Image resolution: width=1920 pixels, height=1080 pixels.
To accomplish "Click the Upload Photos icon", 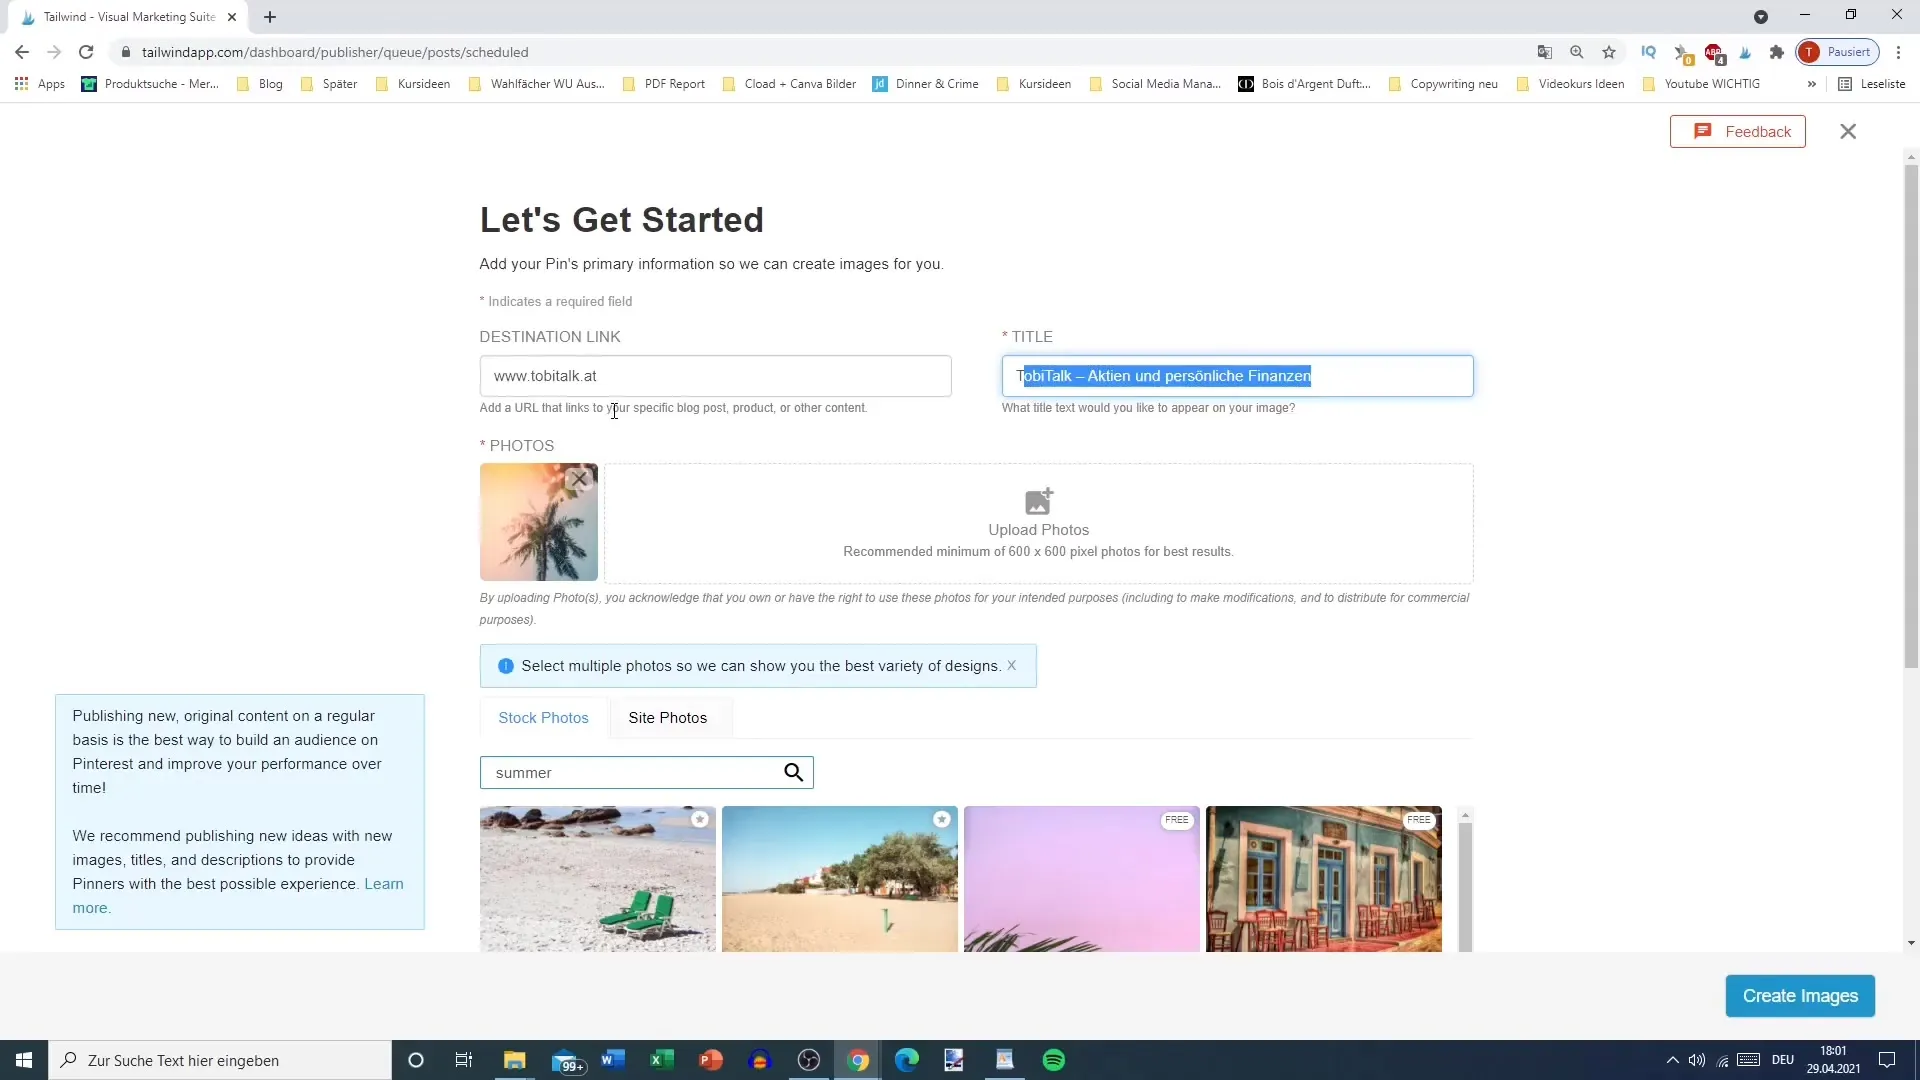I will point(1038,500).
